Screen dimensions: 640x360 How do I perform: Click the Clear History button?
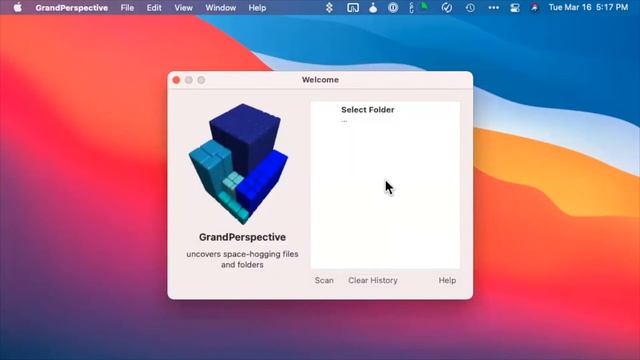pos(373,280)
